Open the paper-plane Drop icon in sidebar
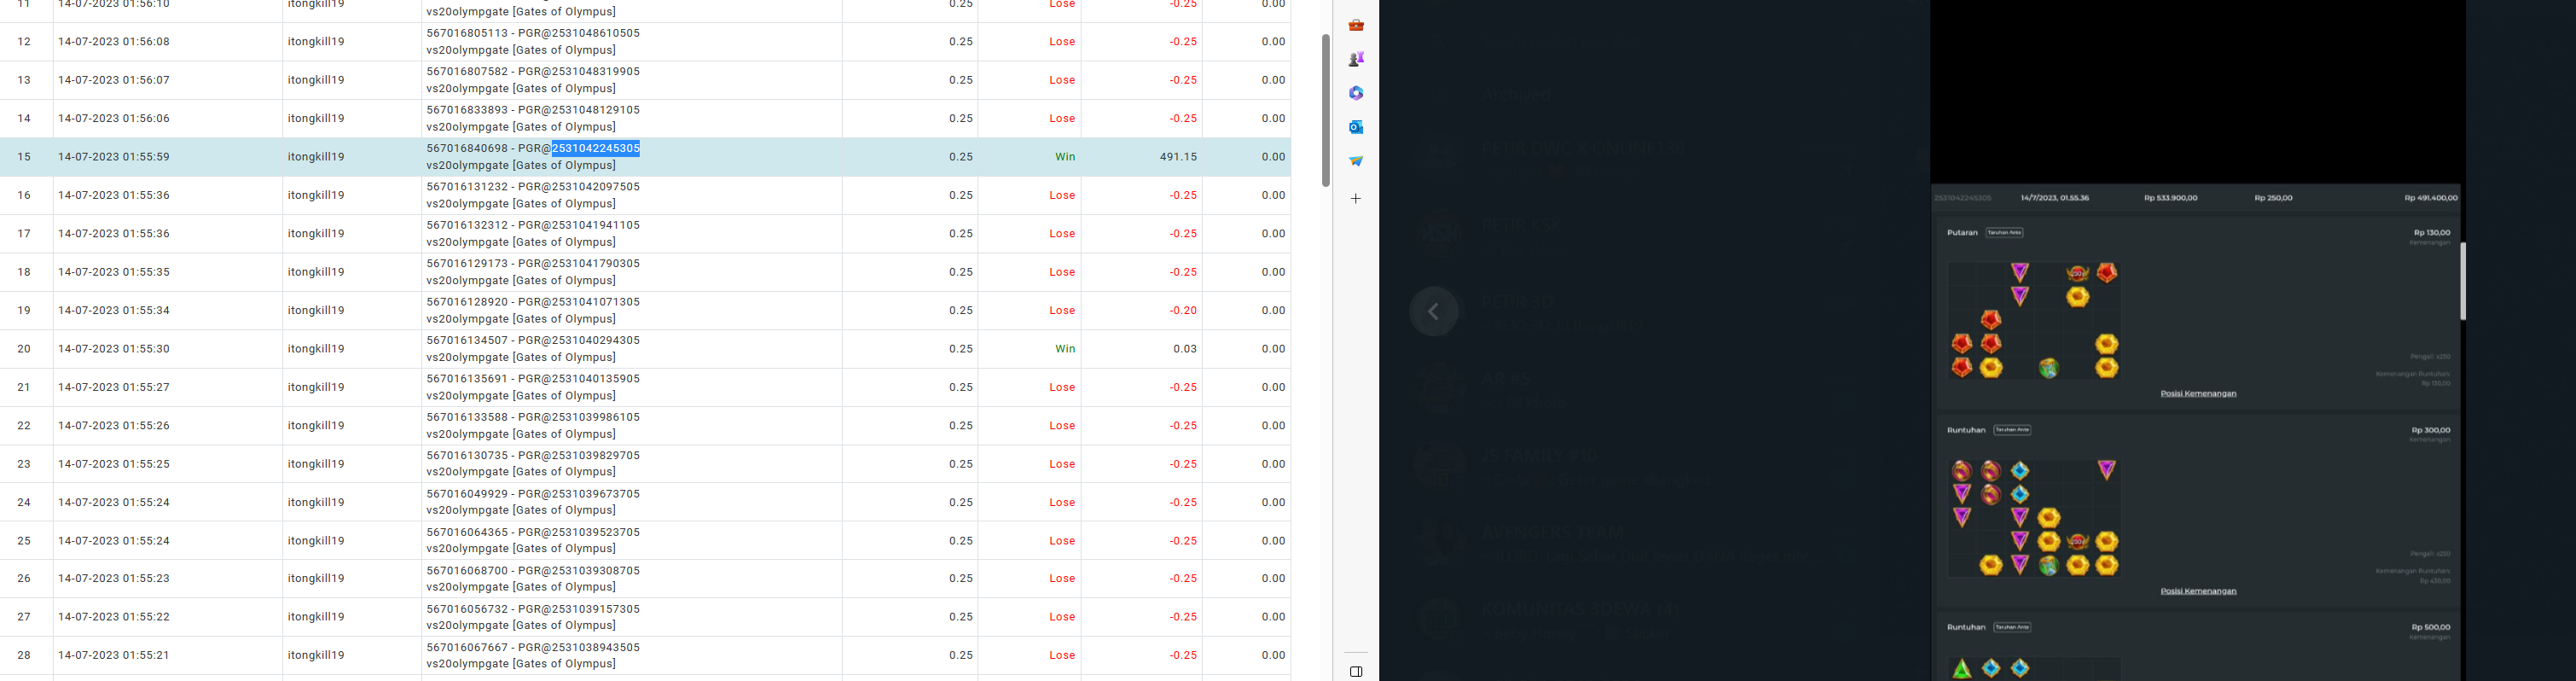The height and width of the screenshot is (681, 2576). 1356,161
